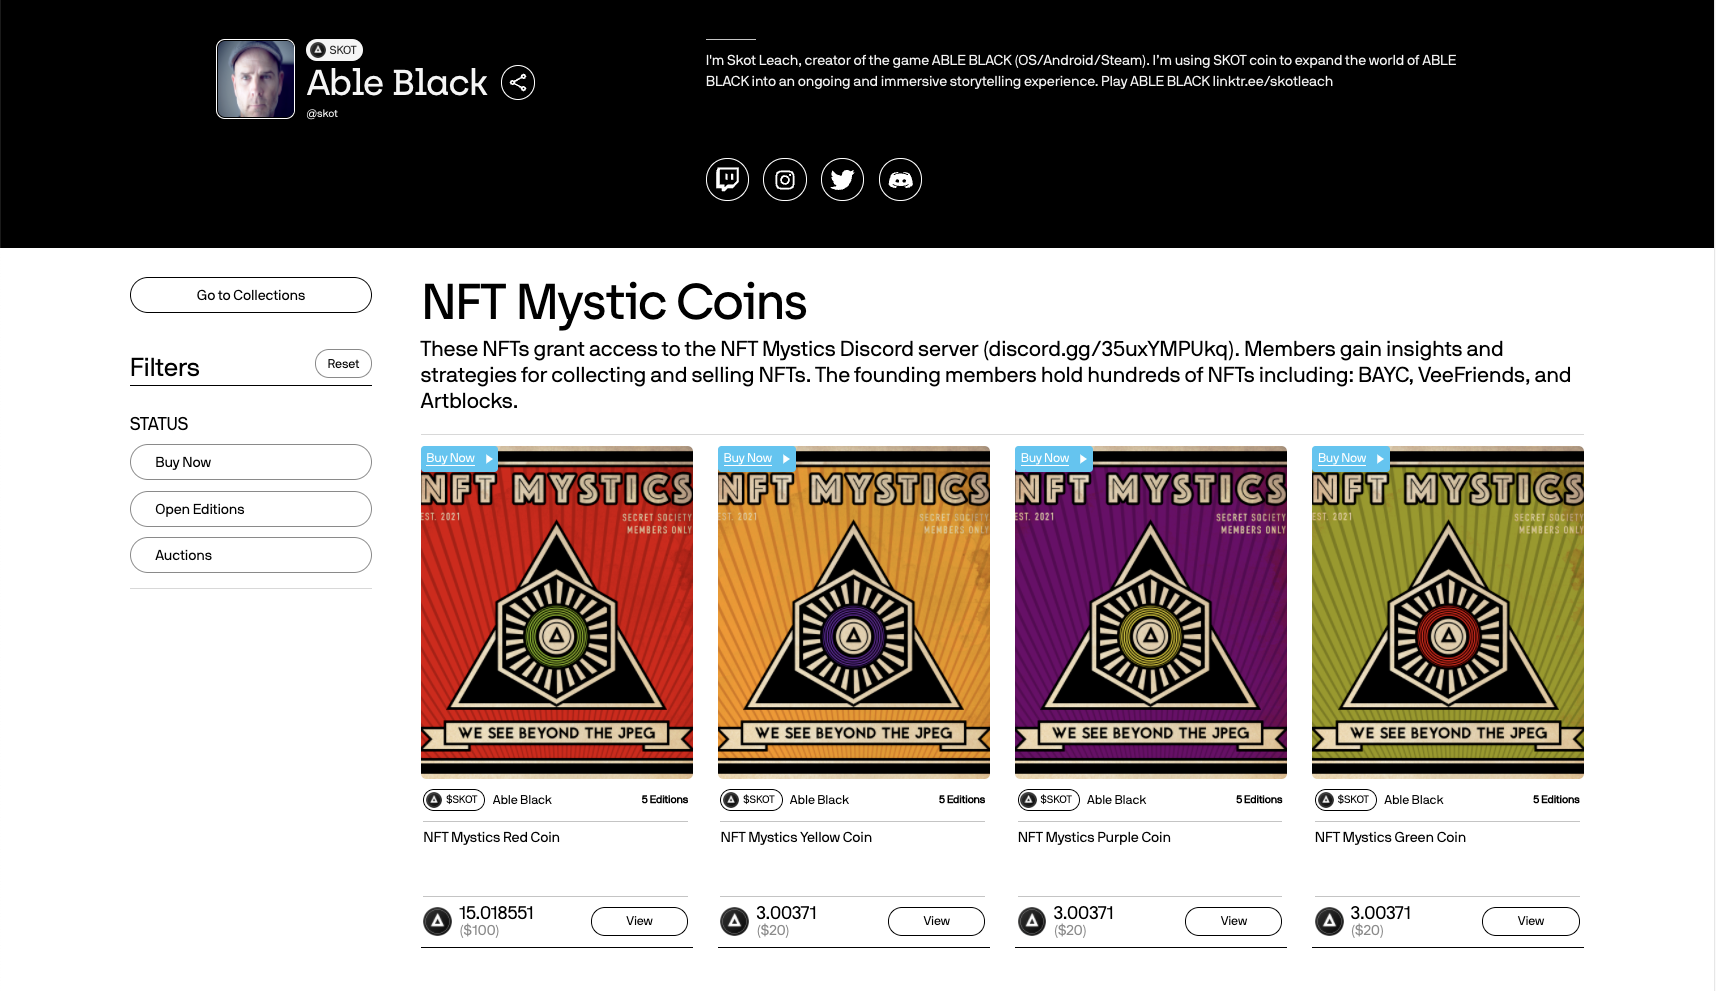
Task: Open the NFT Mystics Green Coin artwork
Action: coord(1448,612)
